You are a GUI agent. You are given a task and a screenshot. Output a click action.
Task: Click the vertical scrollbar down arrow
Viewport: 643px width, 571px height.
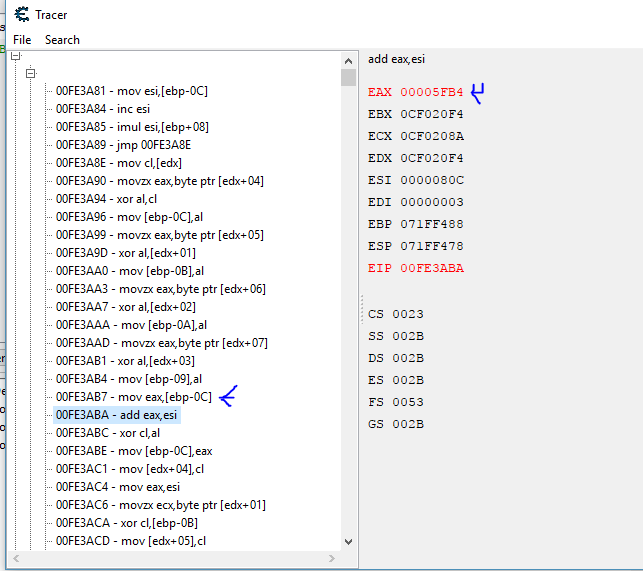(348, 541)
